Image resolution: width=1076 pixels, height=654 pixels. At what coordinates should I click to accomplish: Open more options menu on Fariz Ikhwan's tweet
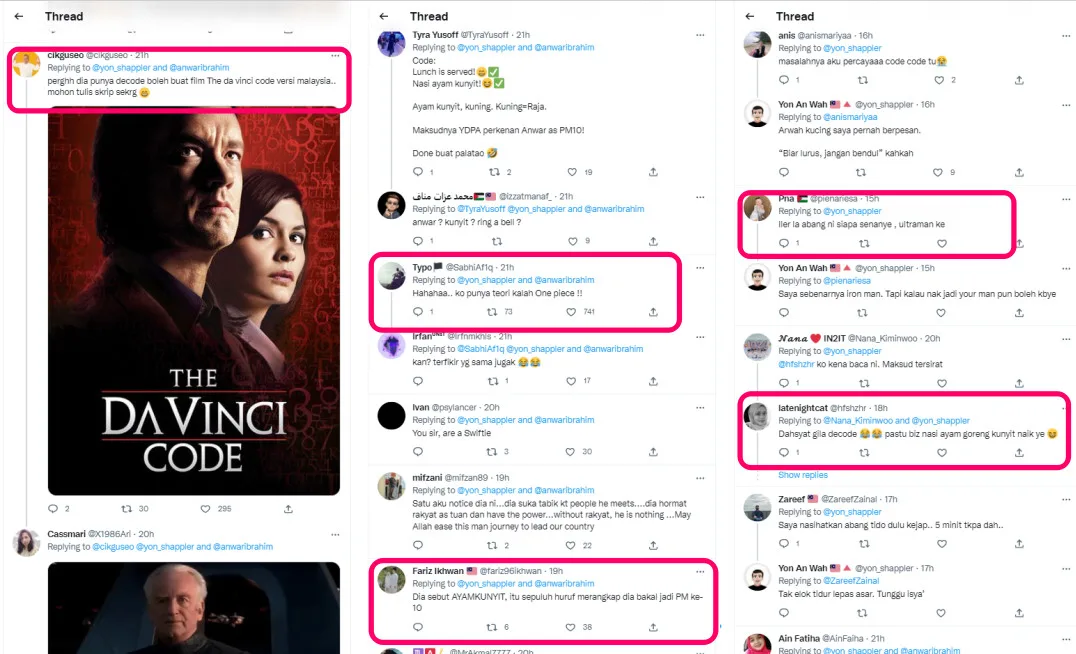[x=700, y=571]
